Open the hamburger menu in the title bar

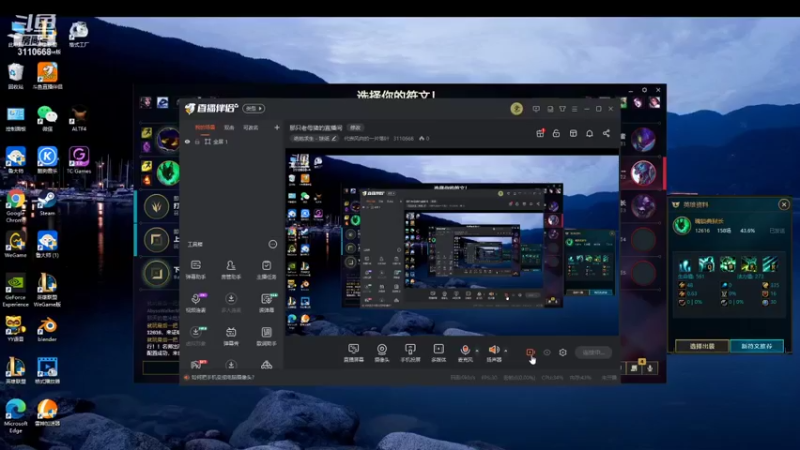[x=574, y=109]
